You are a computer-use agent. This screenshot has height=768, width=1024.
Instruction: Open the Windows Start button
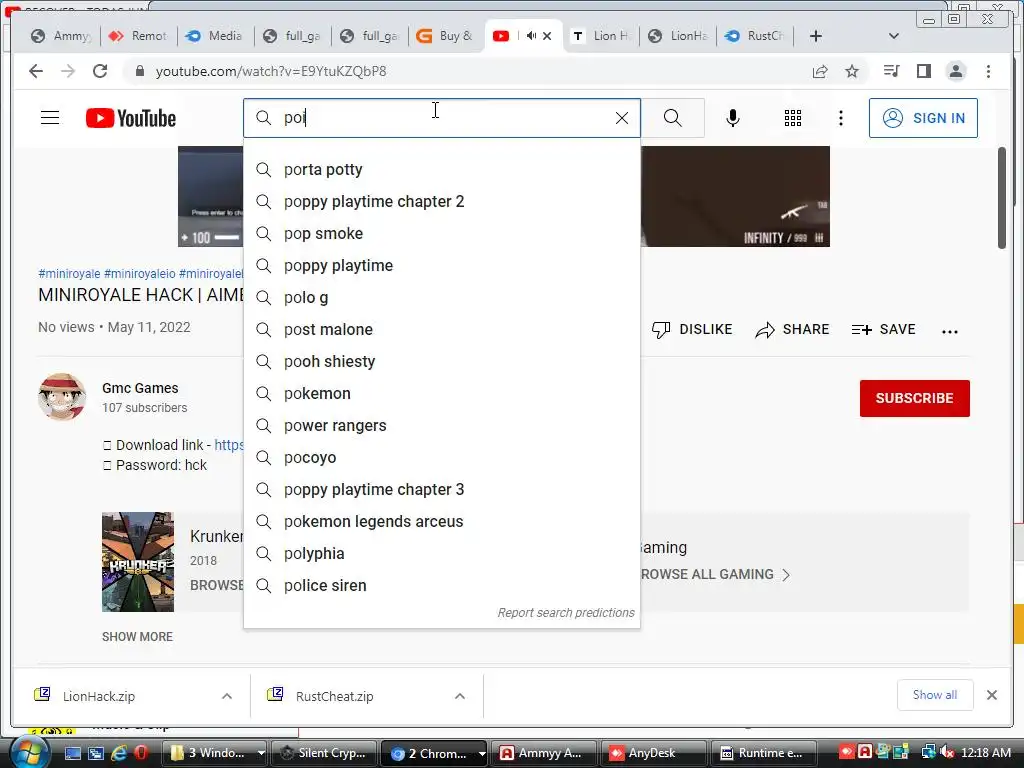(28, 752)
